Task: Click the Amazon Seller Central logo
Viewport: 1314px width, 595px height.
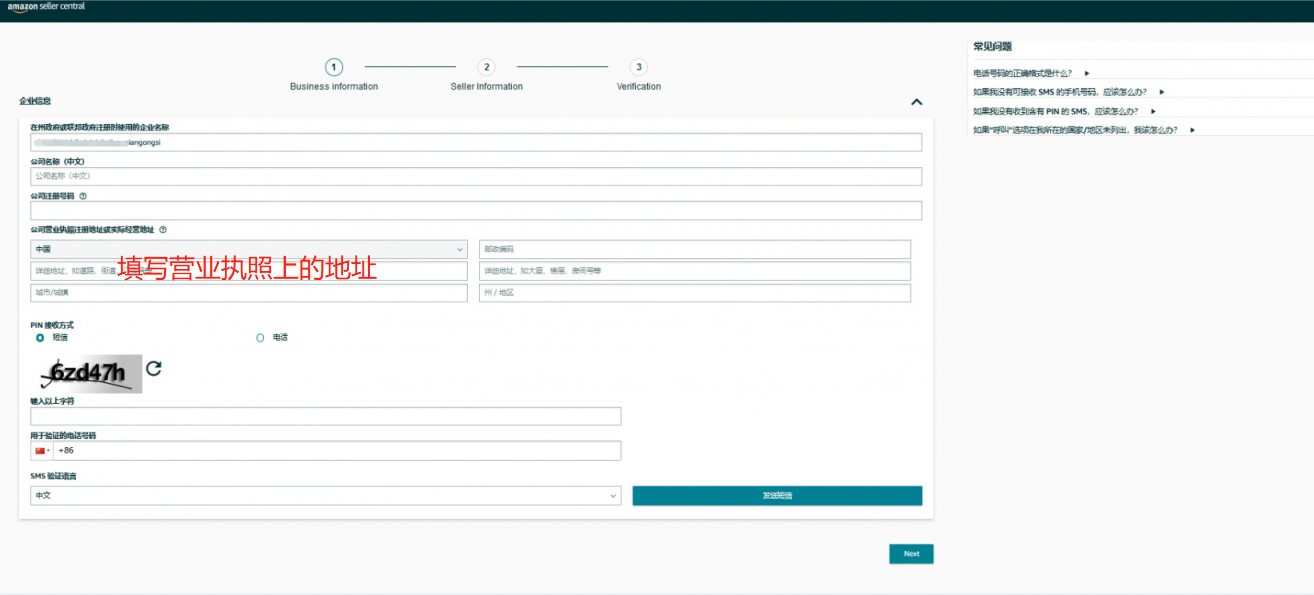Action: click(46, 7)
